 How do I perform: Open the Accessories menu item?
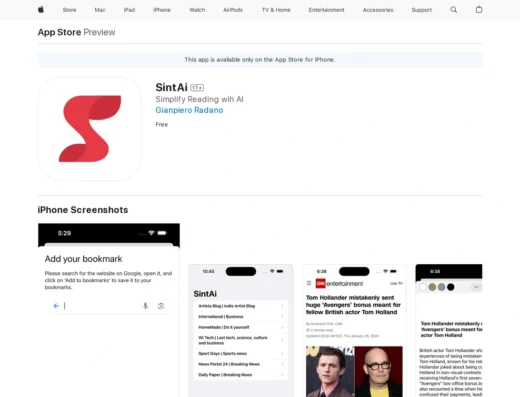pos(378,10)
